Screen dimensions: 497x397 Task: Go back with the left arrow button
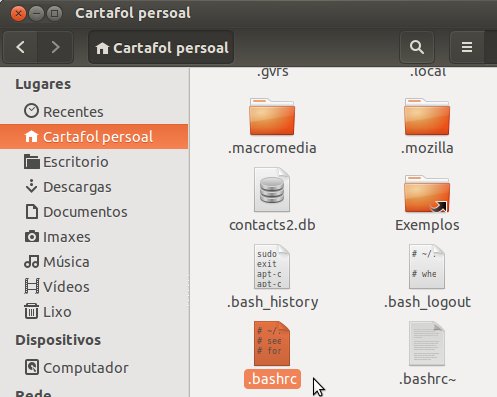tap(21, 47)
